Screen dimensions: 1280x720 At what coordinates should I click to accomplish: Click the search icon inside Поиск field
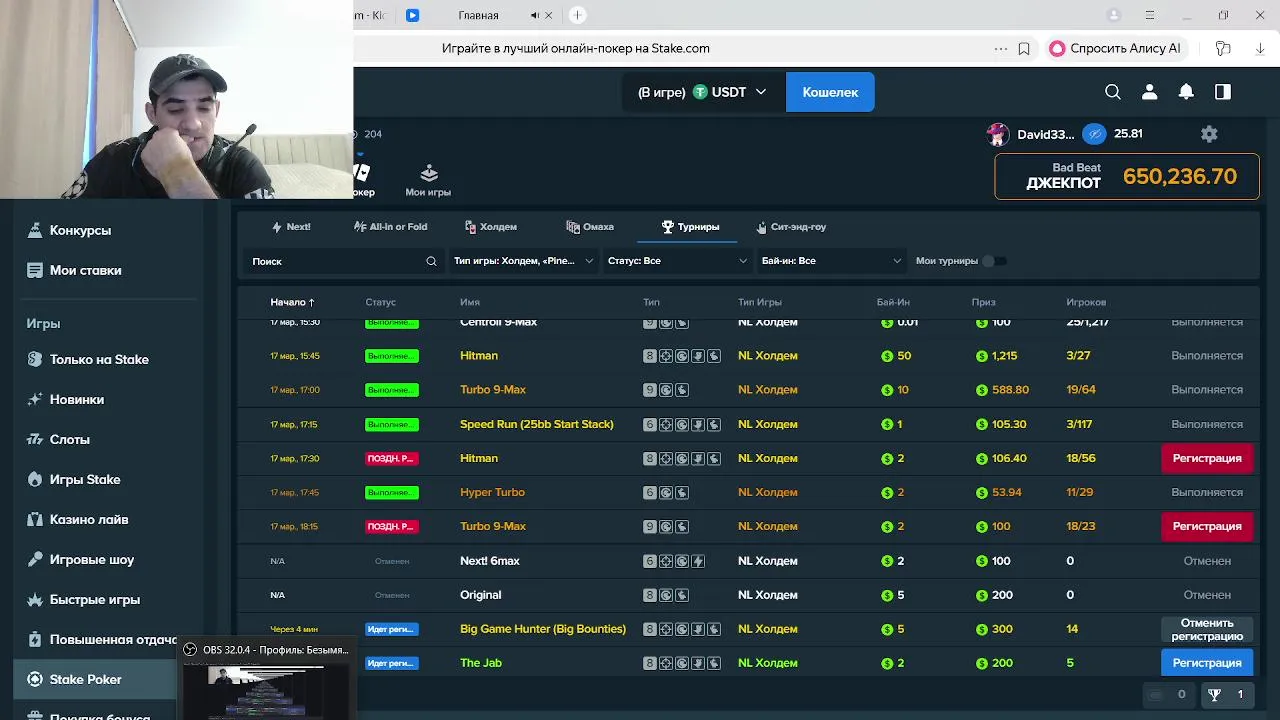point(431,261)
